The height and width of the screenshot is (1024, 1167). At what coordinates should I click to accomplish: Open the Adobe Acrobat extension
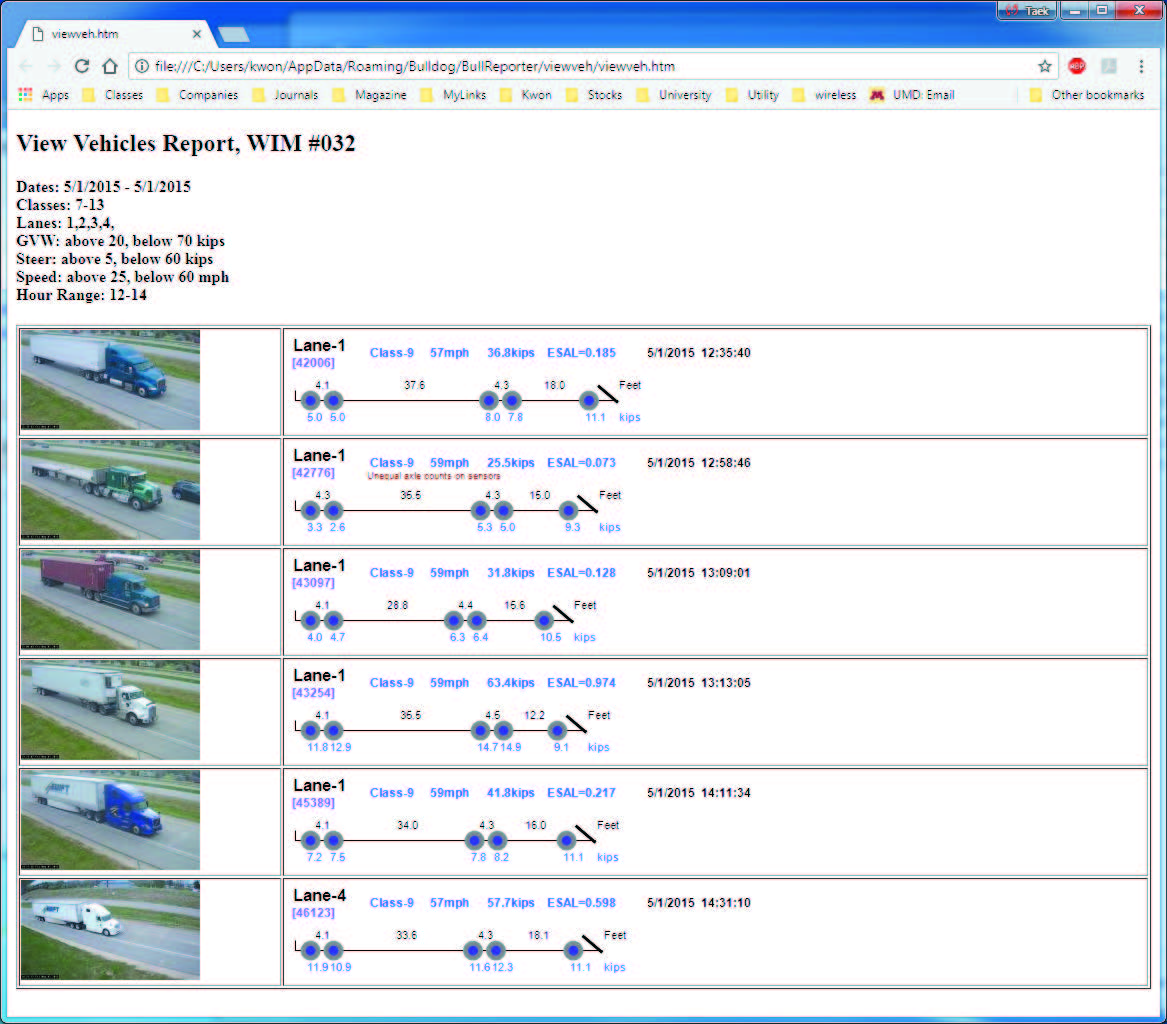click(x=1109, y=66)
